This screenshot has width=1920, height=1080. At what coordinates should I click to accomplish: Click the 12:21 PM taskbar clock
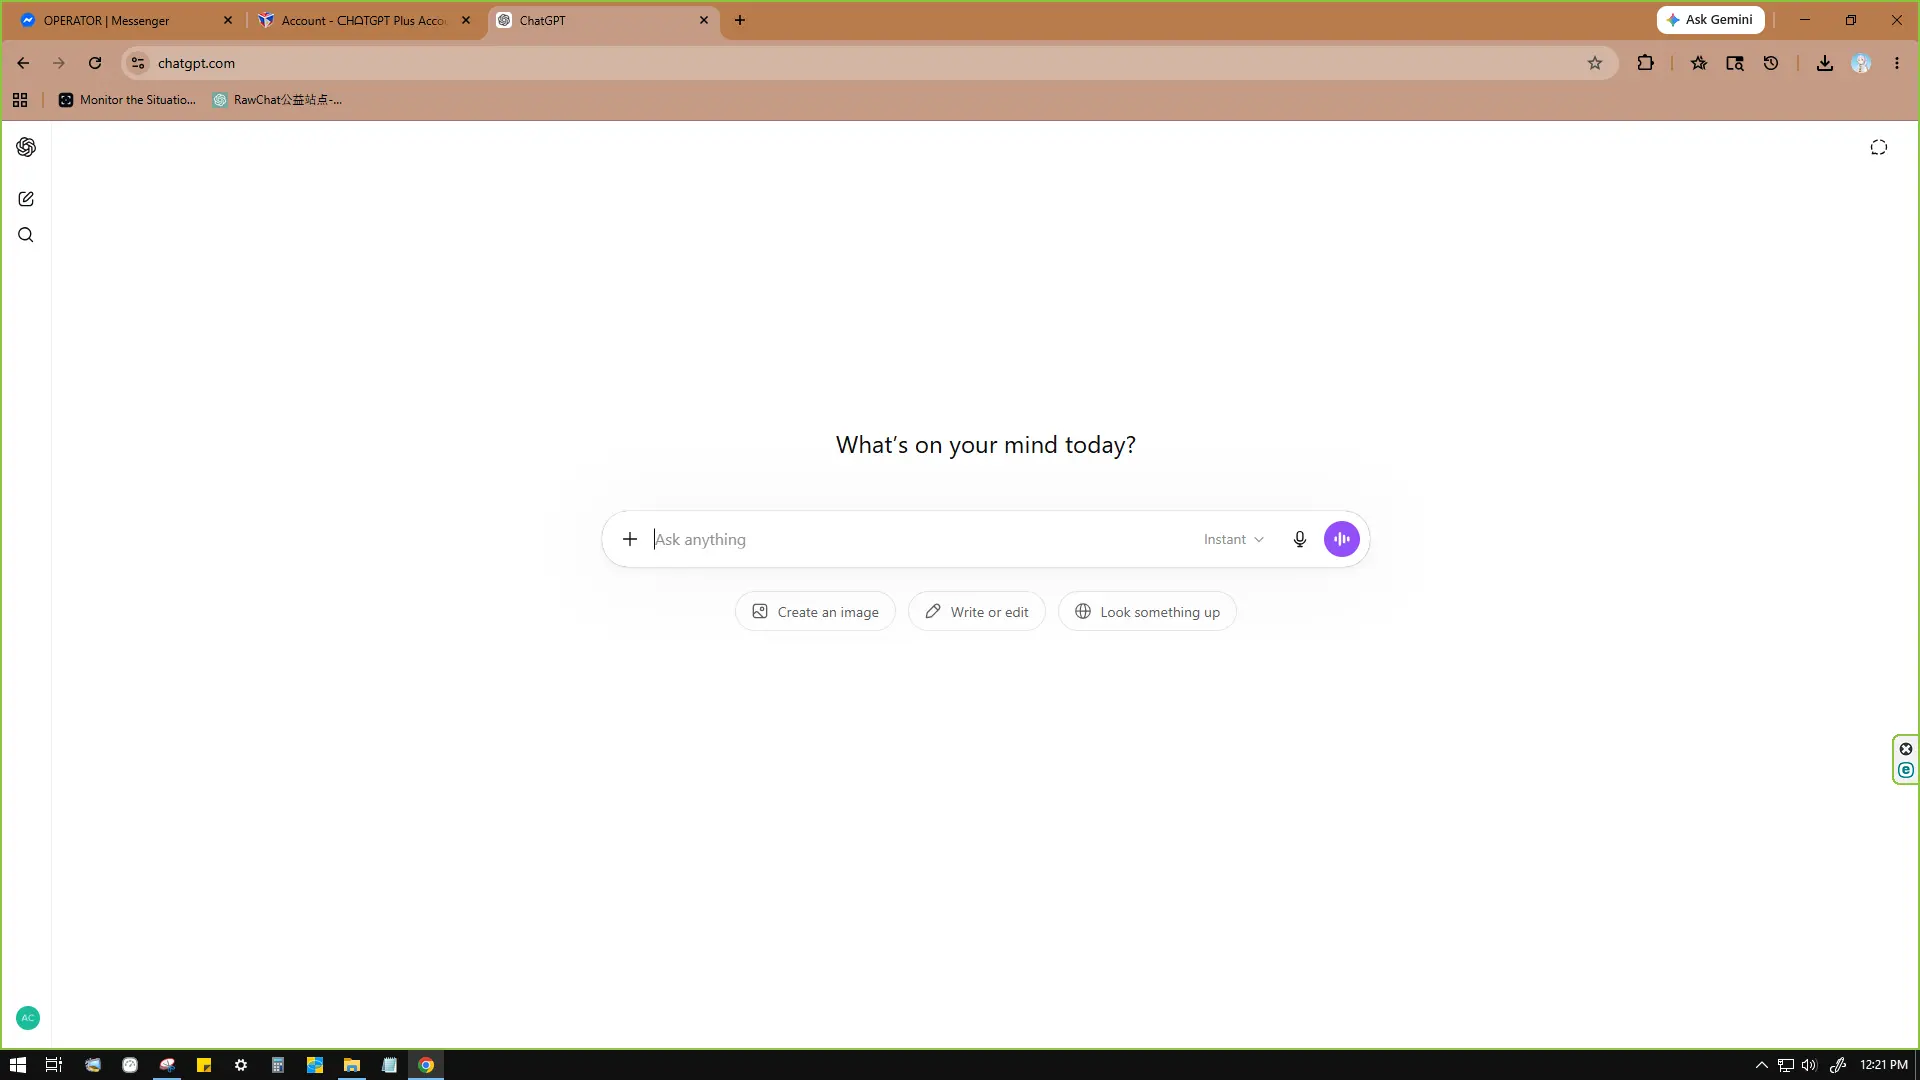1884,1065
